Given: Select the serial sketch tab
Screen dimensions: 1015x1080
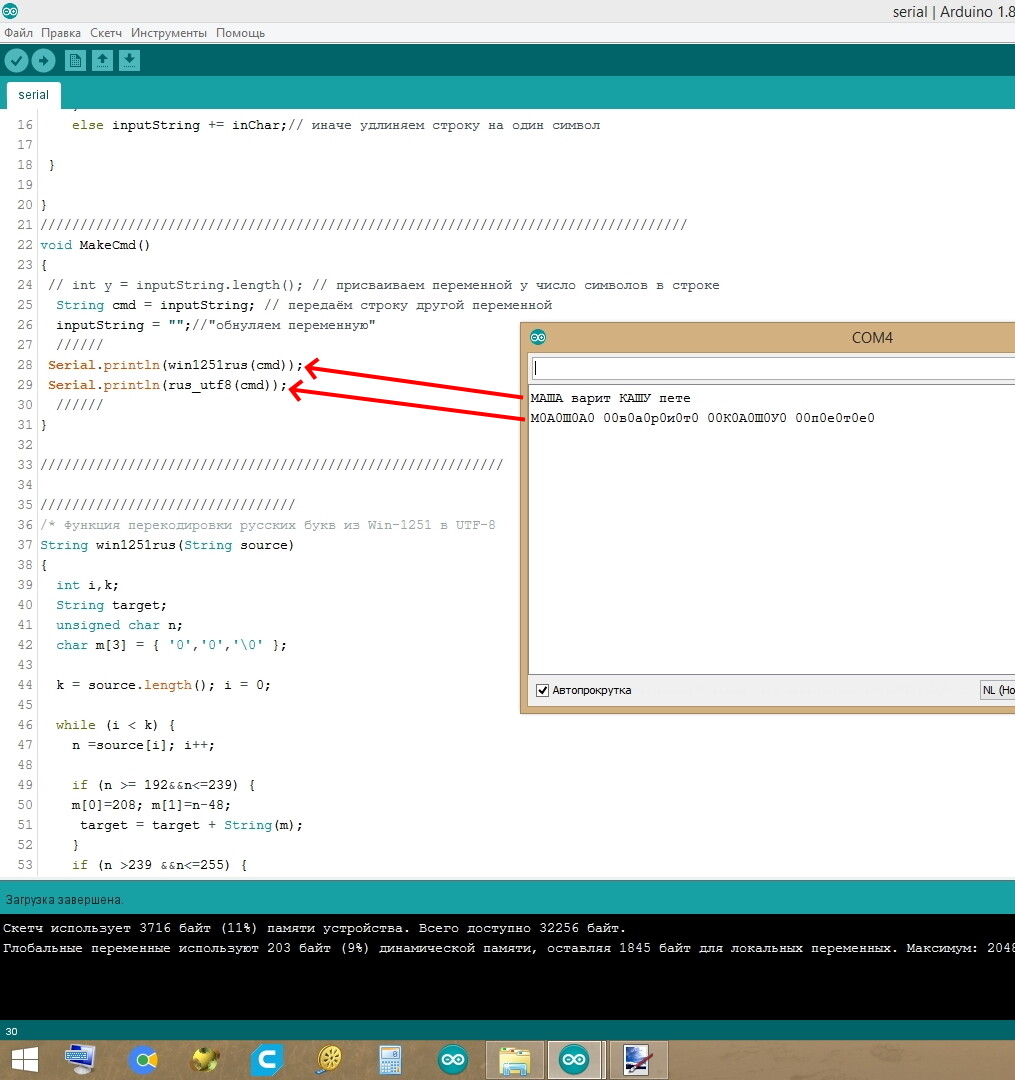Looking at the screenshot, I should coord(34,95).
